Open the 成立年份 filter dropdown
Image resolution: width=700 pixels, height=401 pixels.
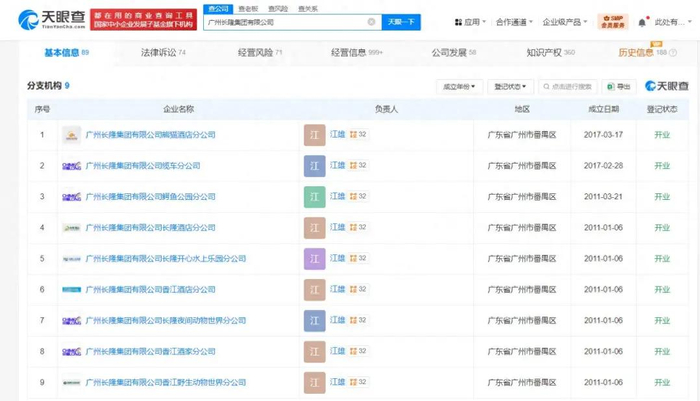(x=460, y=87)
